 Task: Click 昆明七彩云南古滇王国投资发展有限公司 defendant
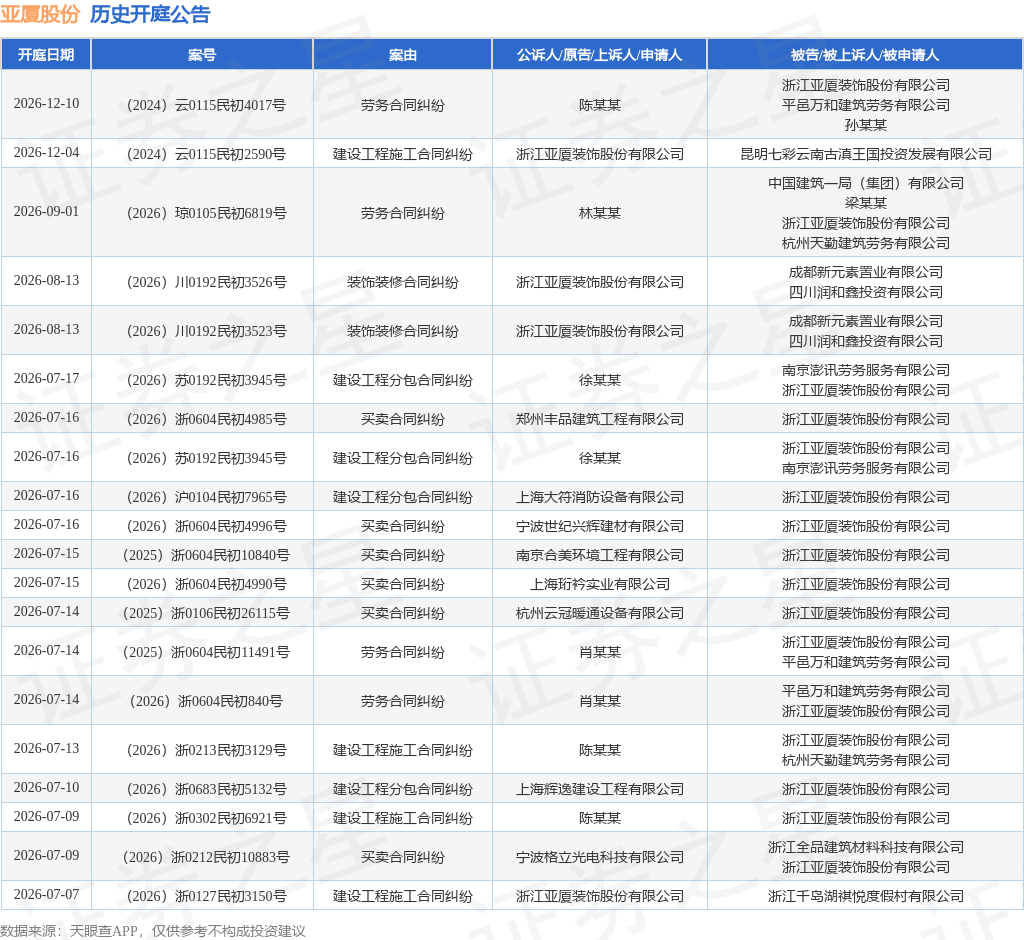pyautogui.click(x=865, y=154)
